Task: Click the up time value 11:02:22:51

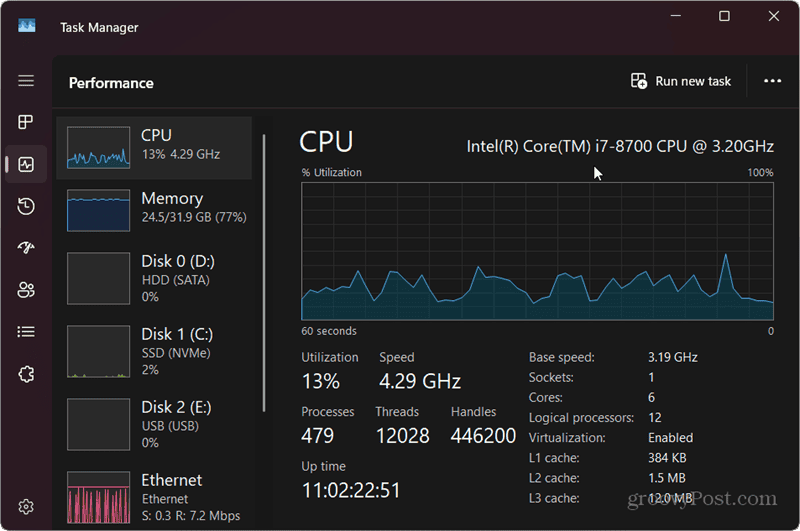Action: pos(351,490)
